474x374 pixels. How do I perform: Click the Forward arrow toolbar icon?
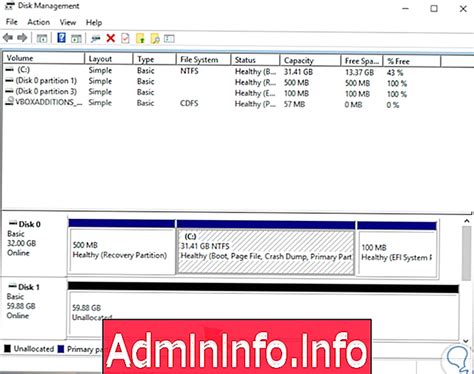pos(22,38)
